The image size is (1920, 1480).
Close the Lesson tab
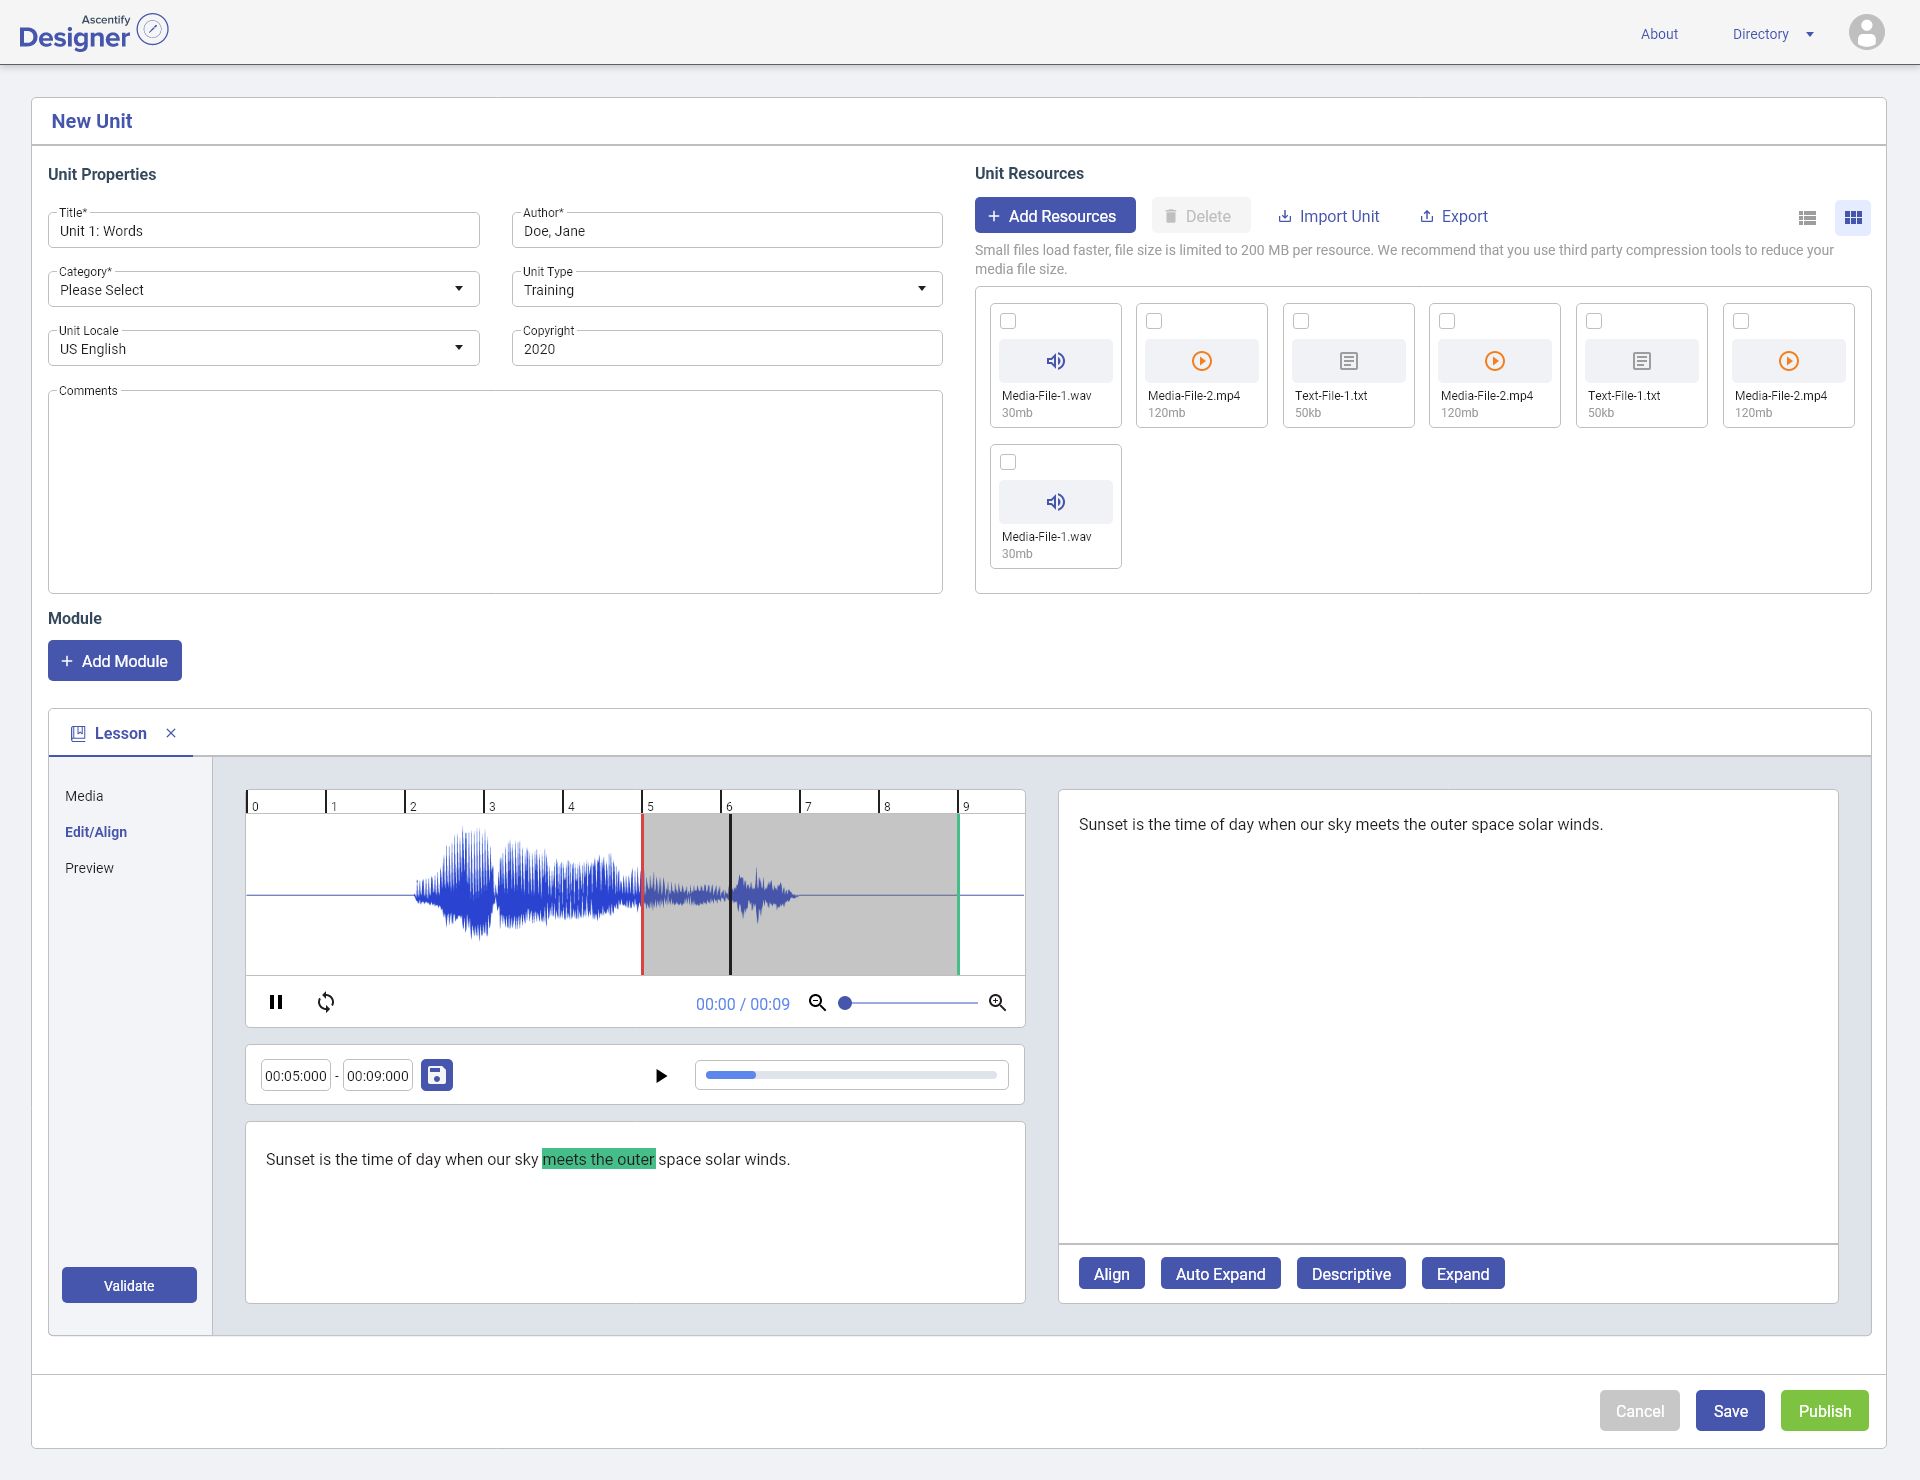[171, 733]
